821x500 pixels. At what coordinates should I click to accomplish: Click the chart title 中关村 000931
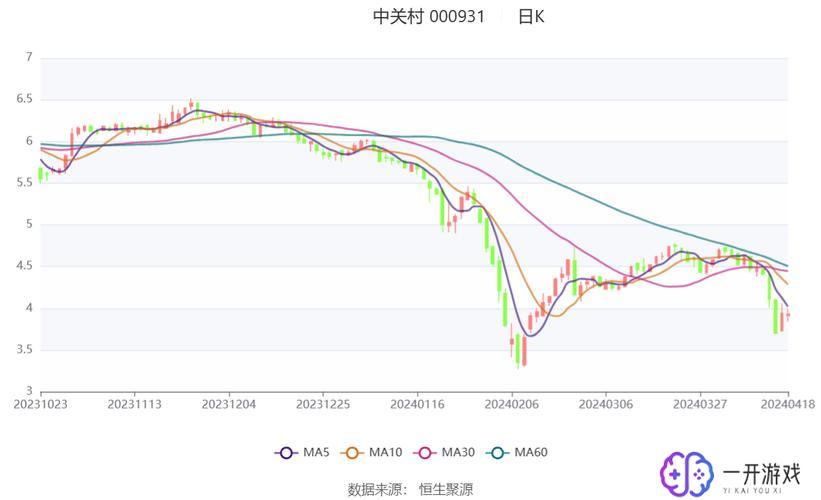(429, 17)
